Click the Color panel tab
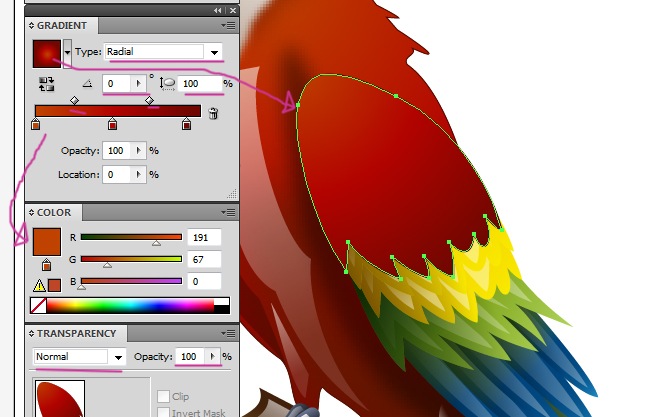Image resolution: width=650 pixels, height=417 pixels. (x=55, y=213)
